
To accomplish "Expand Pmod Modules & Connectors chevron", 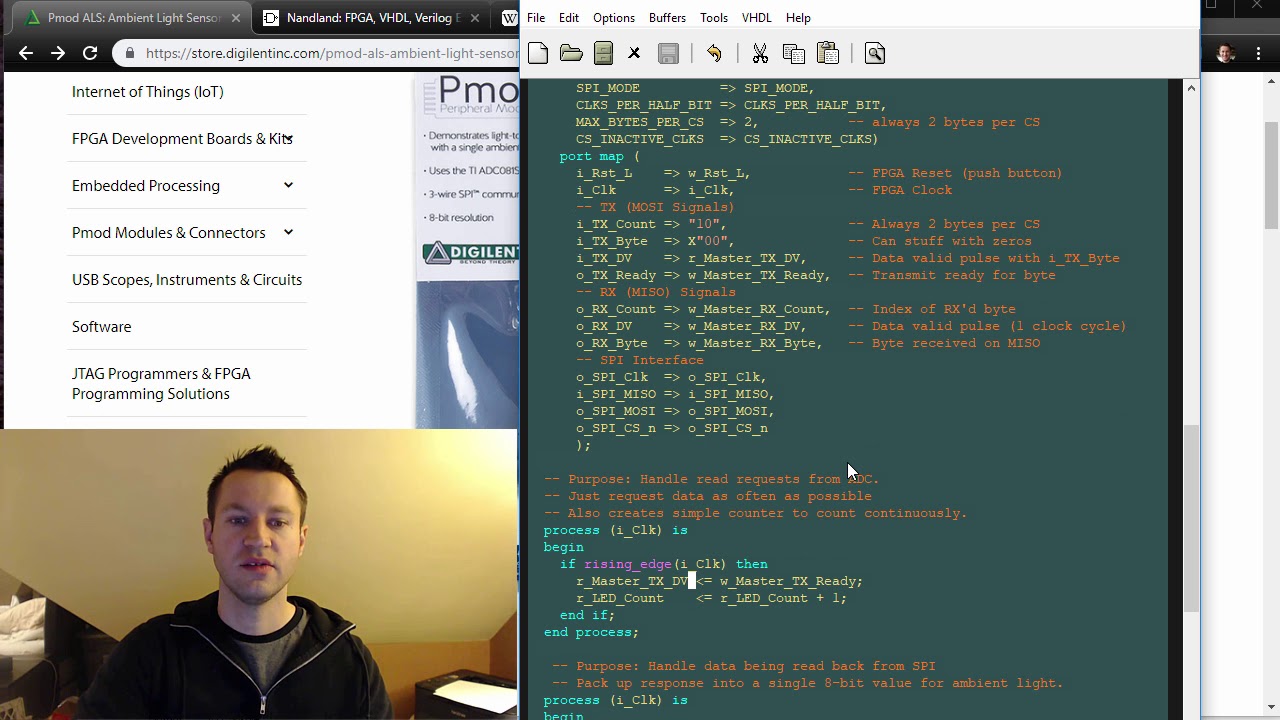I will pos(288,232).
